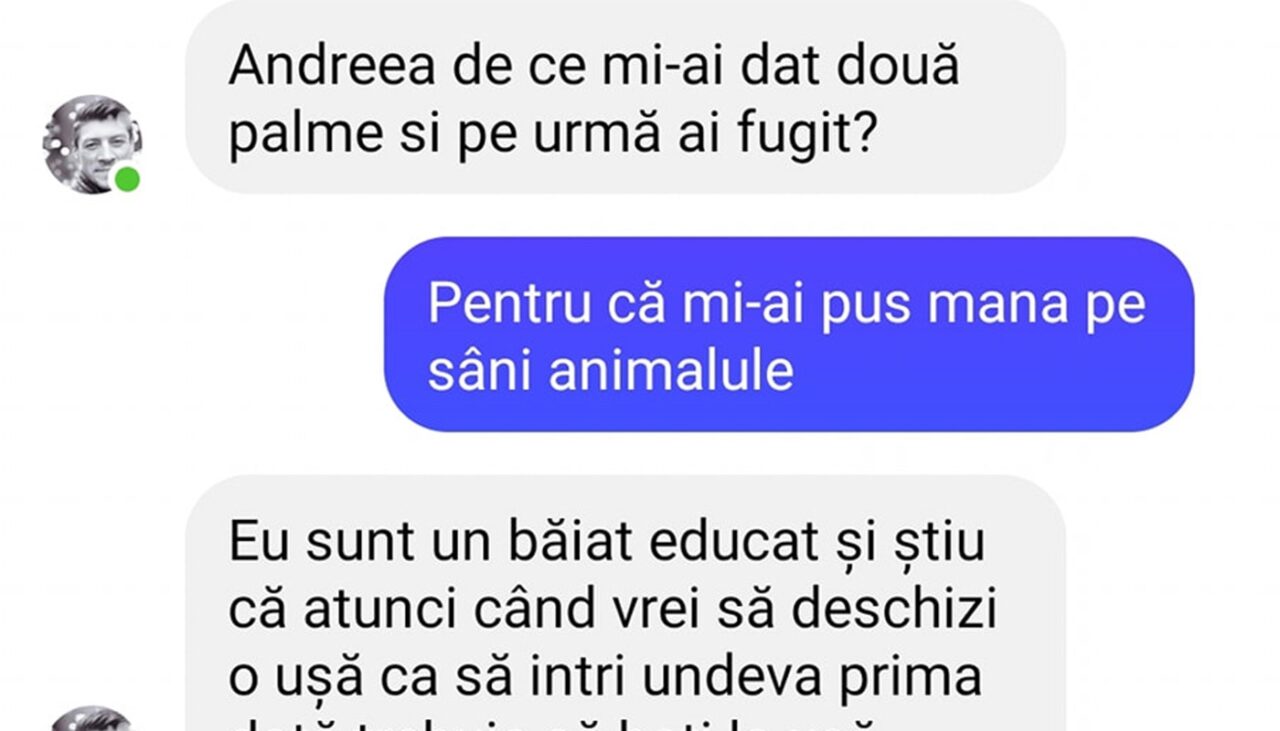Open the sender's profile avatar beside the first message

[x=91, y=144]
